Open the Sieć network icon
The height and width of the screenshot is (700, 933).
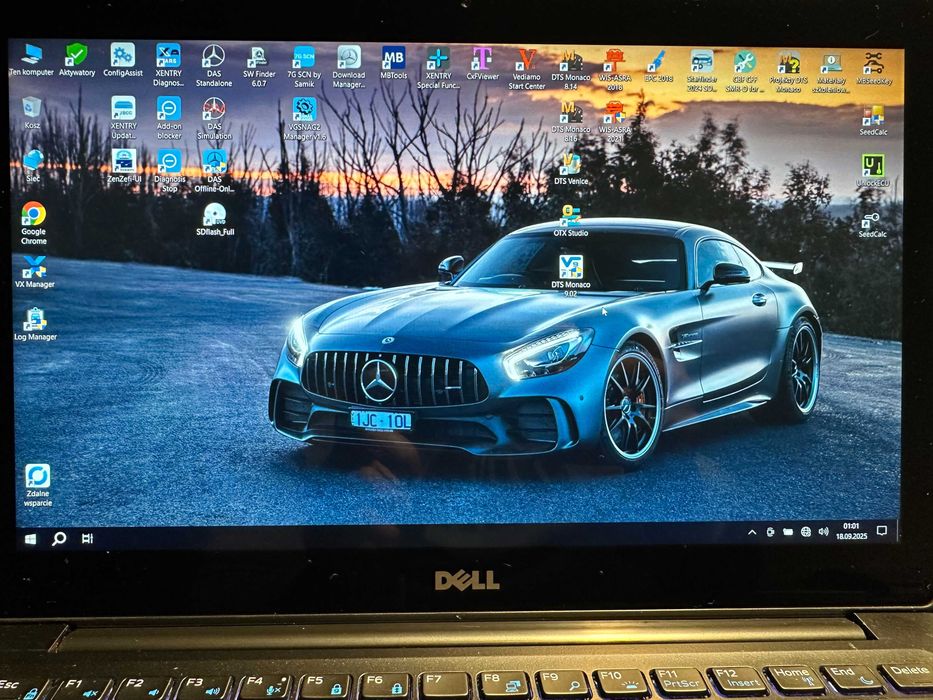[33, 165]
